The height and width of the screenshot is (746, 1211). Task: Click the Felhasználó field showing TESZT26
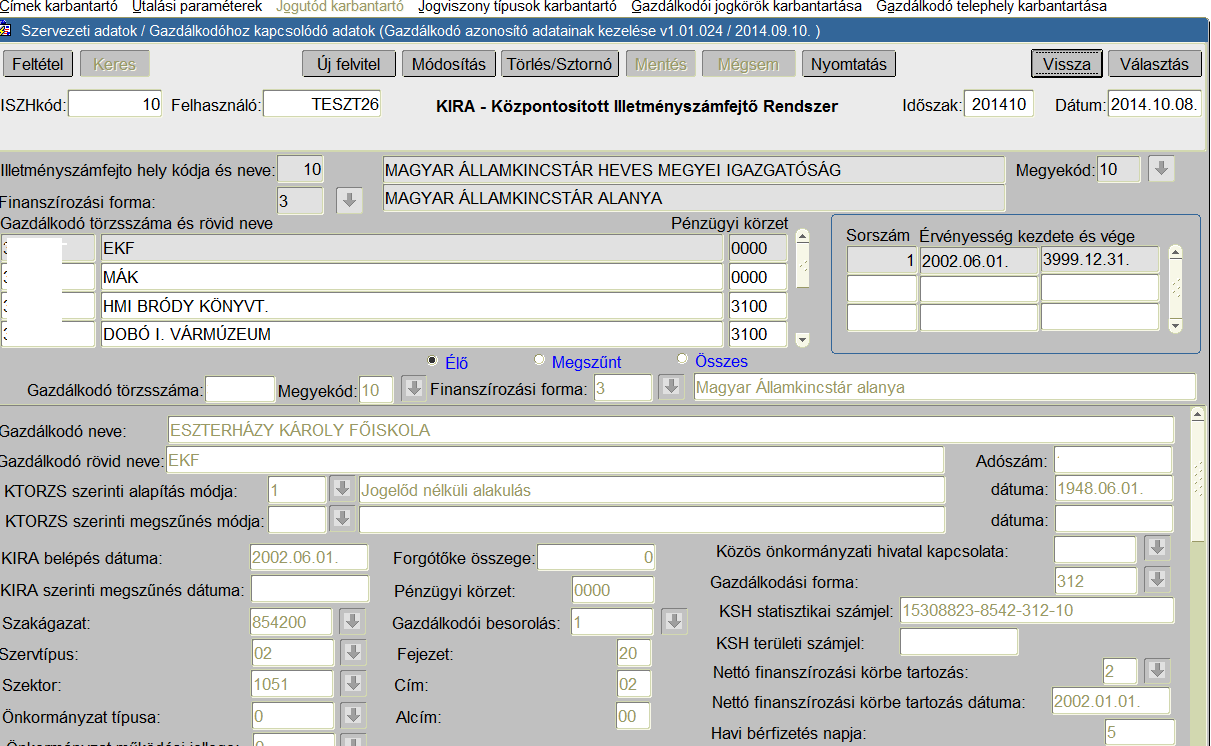click(321, 104)
